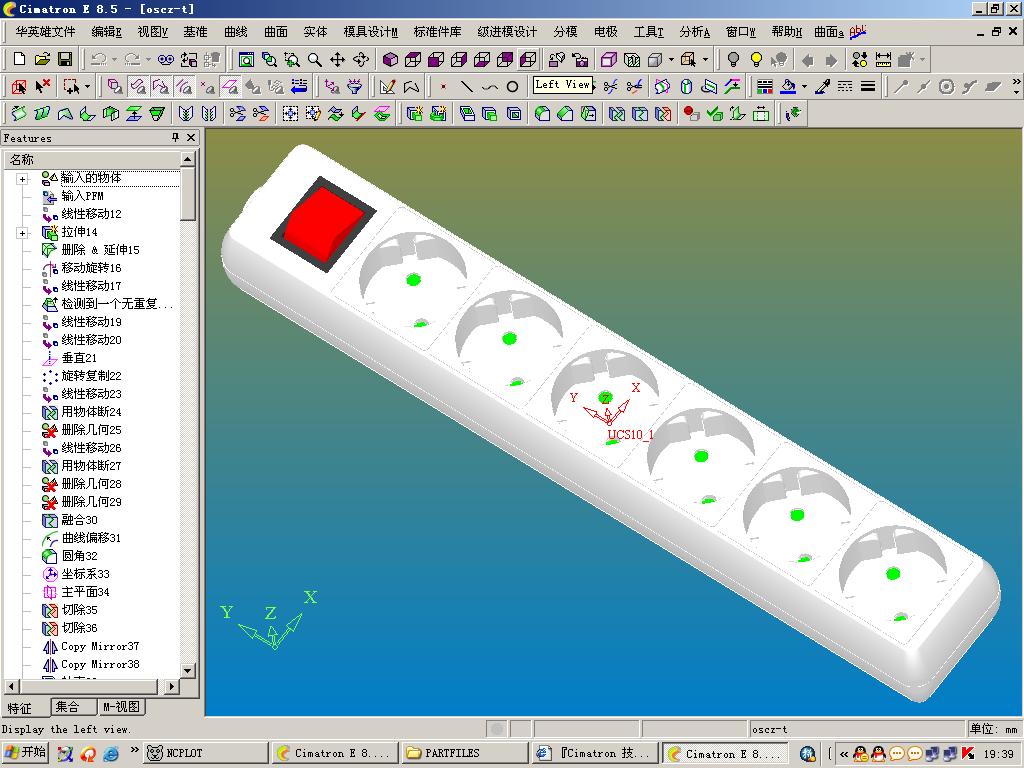
Task: Click the feature tree scroll-down arrow
Action: [187, 671]
